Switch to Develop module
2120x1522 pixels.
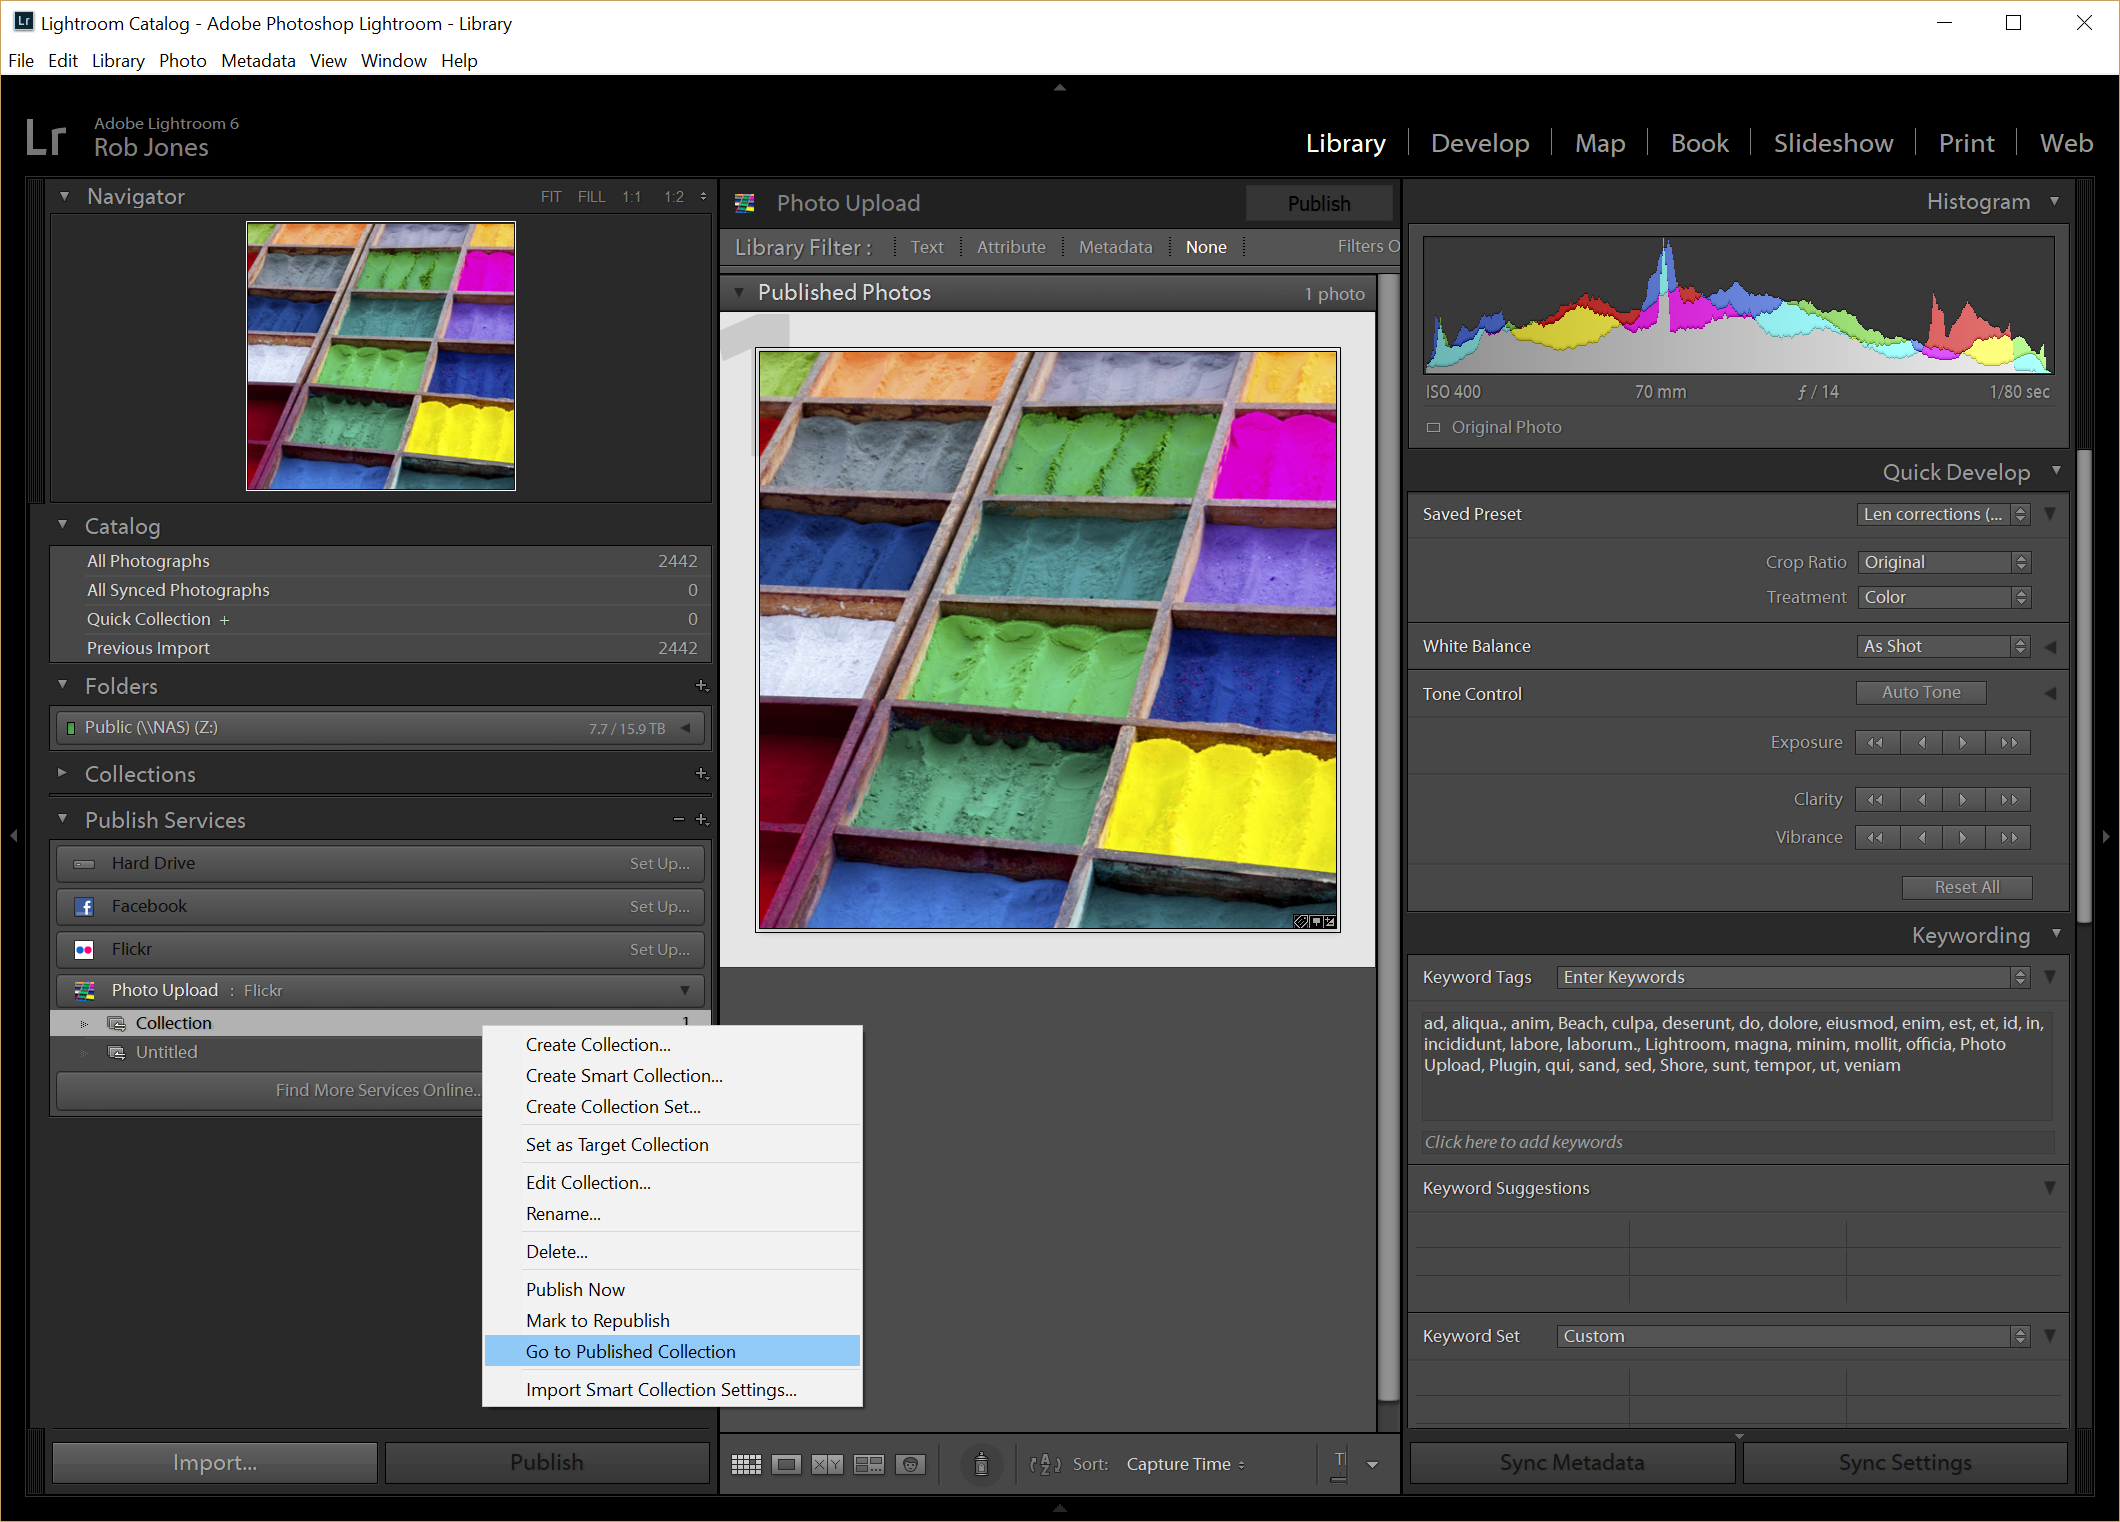(1479, 143)
